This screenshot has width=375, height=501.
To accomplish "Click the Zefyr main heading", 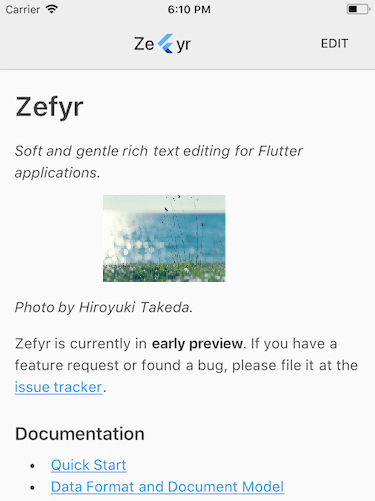I will [49, 107].
